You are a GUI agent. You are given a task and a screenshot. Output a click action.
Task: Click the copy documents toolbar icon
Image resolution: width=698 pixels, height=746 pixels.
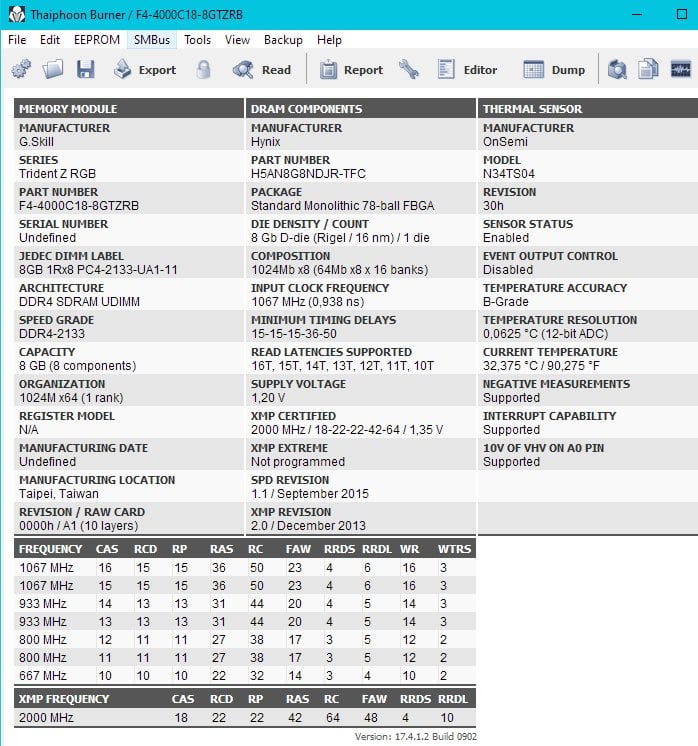point(649,69)
